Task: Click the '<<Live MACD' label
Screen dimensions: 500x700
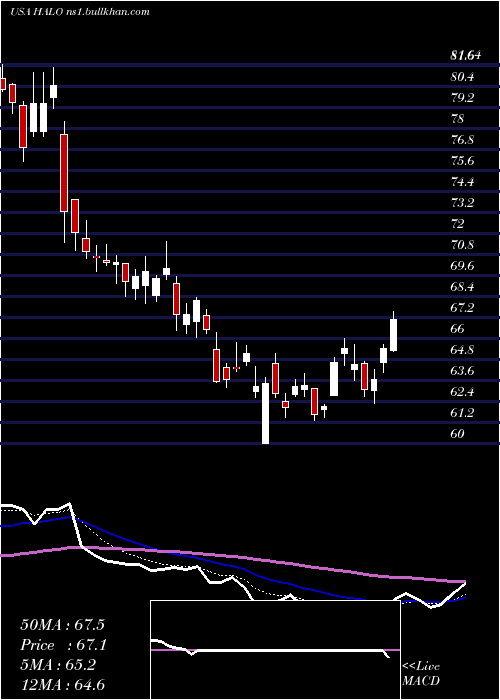Action: (421, 674)
